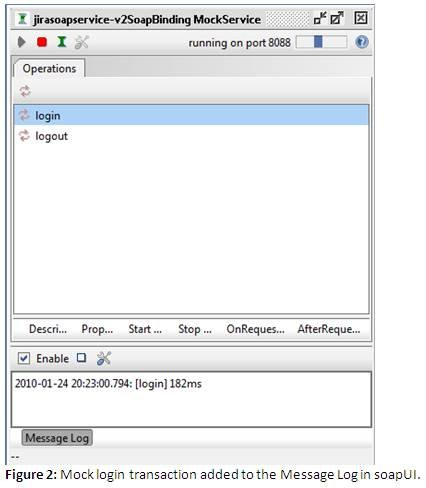Click the recreate operations icon under the tab
This screenshot has width=426, height=488.
[25, 91]
